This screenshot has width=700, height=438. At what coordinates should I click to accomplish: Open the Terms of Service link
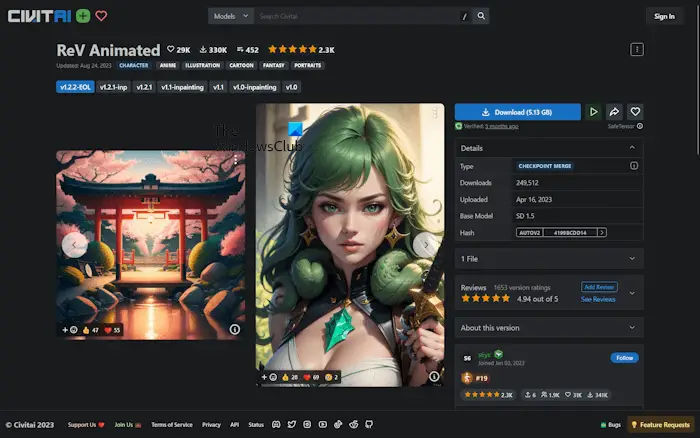tap(172, 425)
